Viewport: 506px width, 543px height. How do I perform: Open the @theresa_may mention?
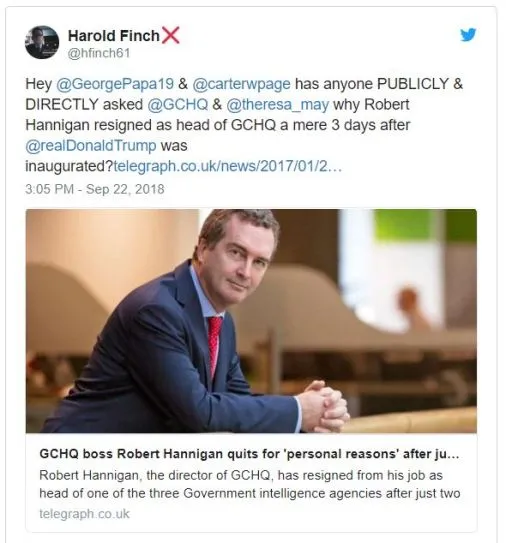tap(277, 105)
